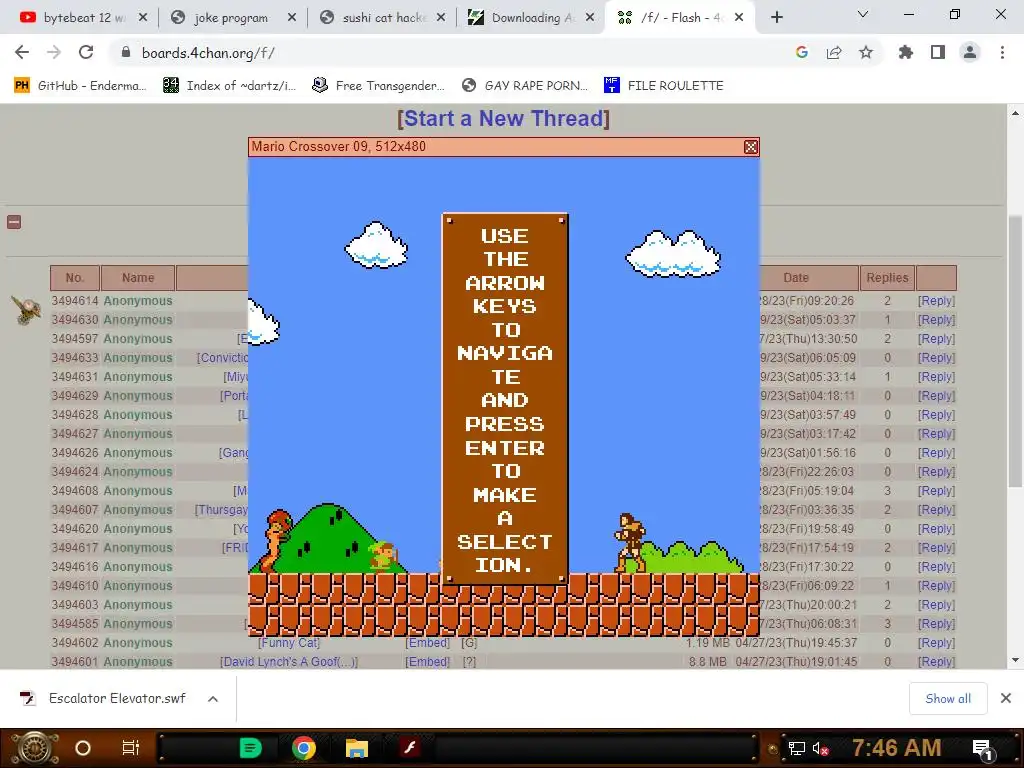
Task: Expand download options chevron for Escalator Elevator.swf
Action: tap(213, 699)
